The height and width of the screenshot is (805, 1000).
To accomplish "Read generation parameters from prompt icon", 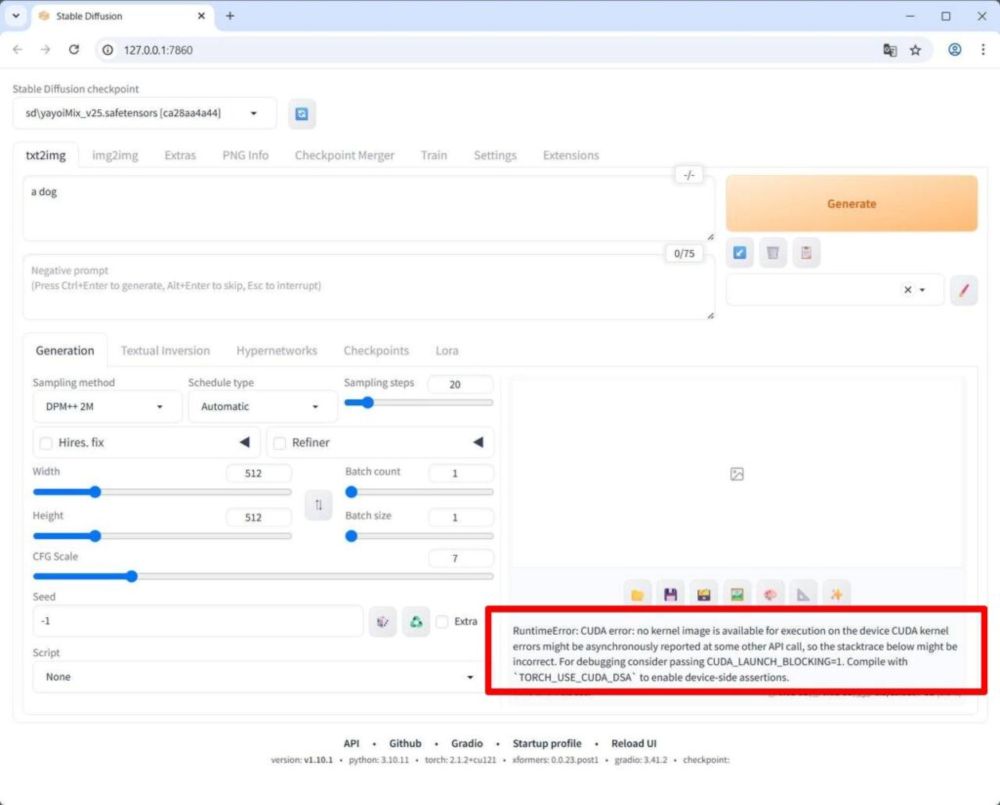I will point(740,253).
